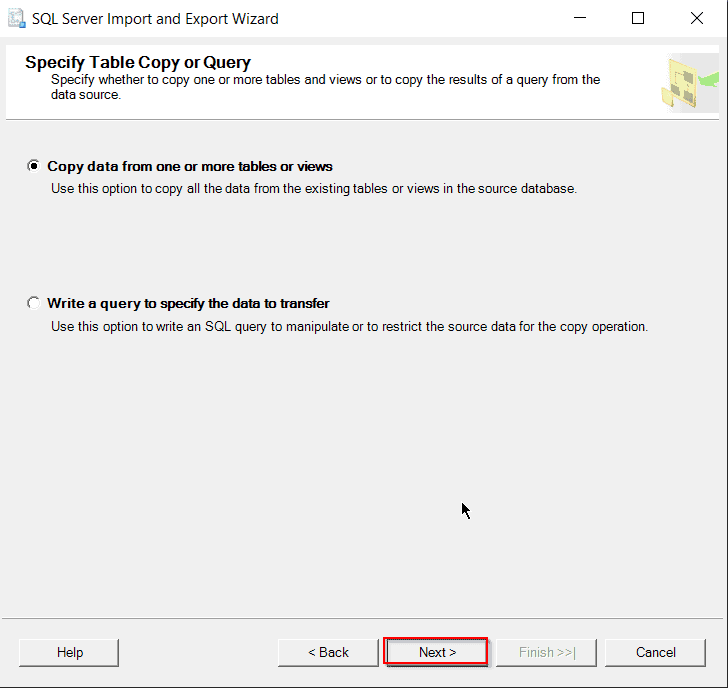
Task: Click description text 'Use this option to copy all the data'
Action: (314, 188)
